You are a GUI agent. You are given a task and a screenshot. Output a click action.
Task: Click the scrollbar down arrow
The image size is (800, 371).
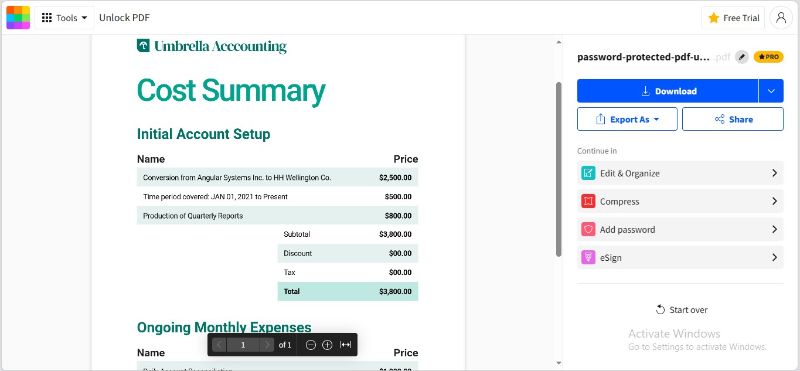(x=558, y=363)
